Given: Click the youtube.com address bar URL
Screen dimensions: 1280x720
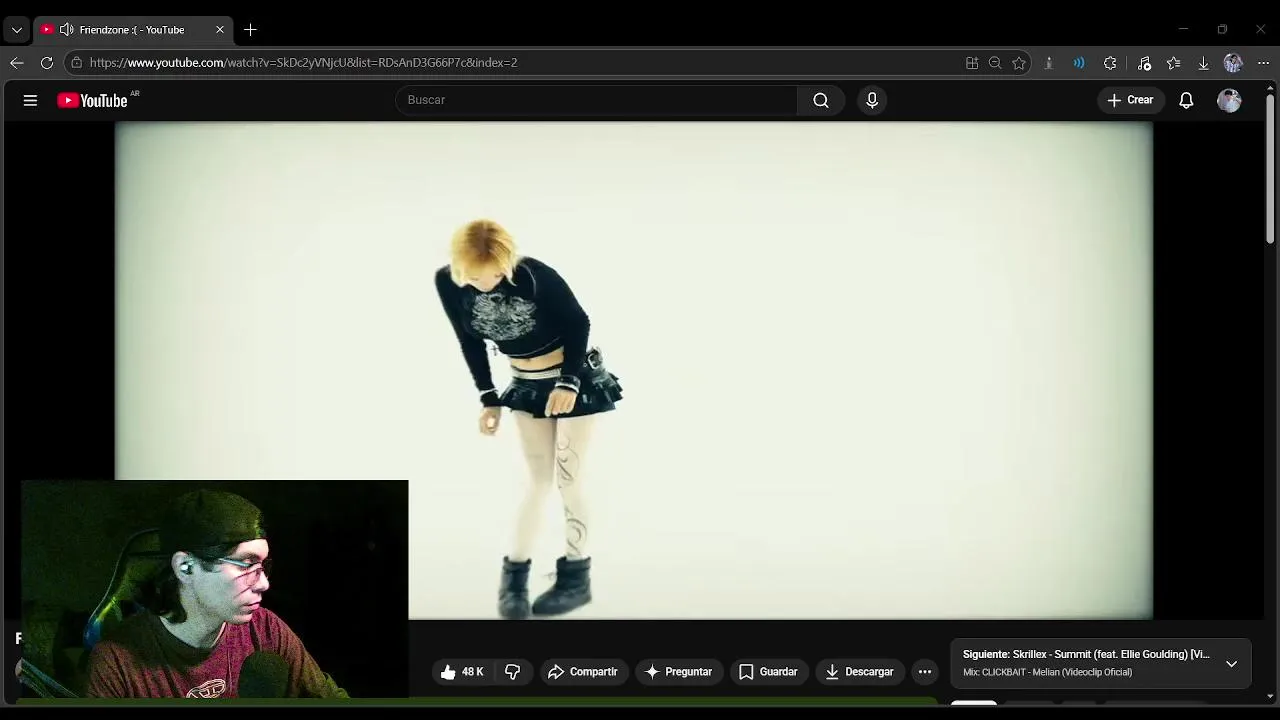Looking at the screenshot, I should click(x=303, y=62).
